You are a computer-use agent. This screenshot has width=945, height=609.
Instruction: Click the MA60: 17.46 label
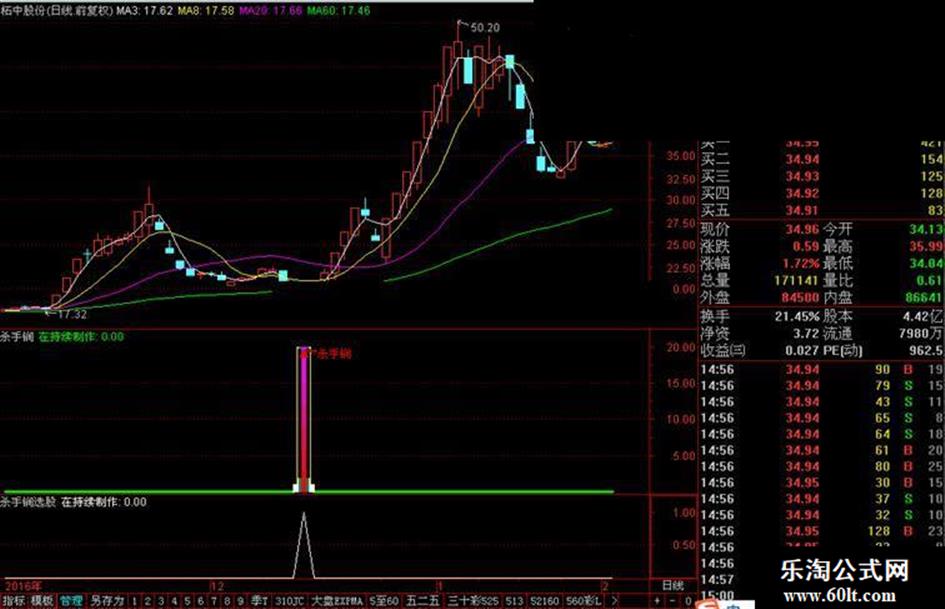(339, 10)
